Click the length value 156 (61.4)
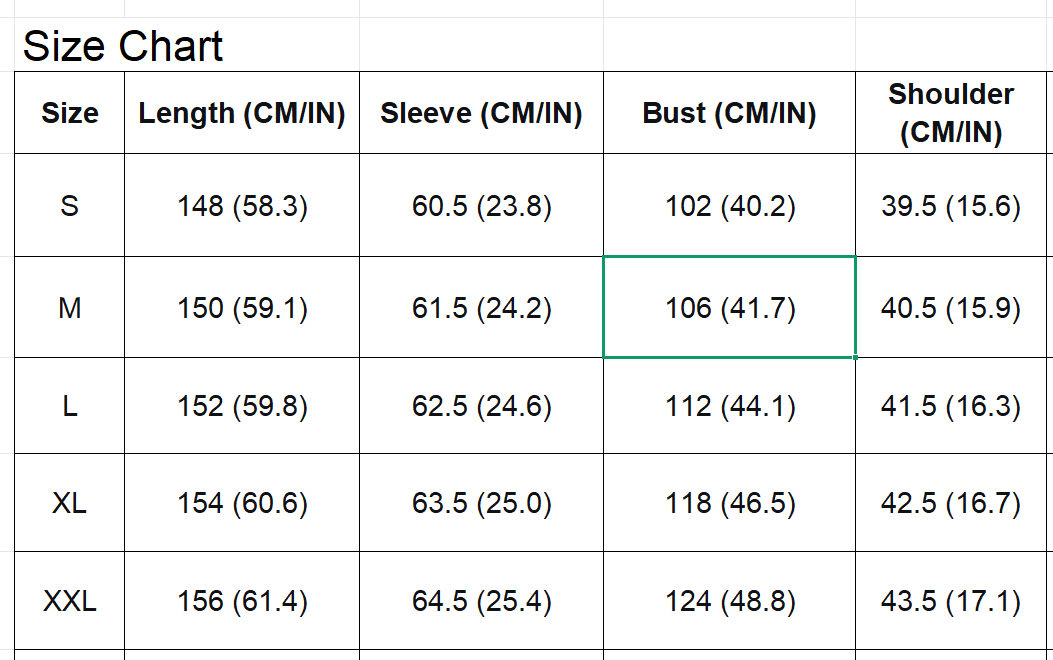The height and width of the screenshot is (660, 1053). [x=242, y=601]
